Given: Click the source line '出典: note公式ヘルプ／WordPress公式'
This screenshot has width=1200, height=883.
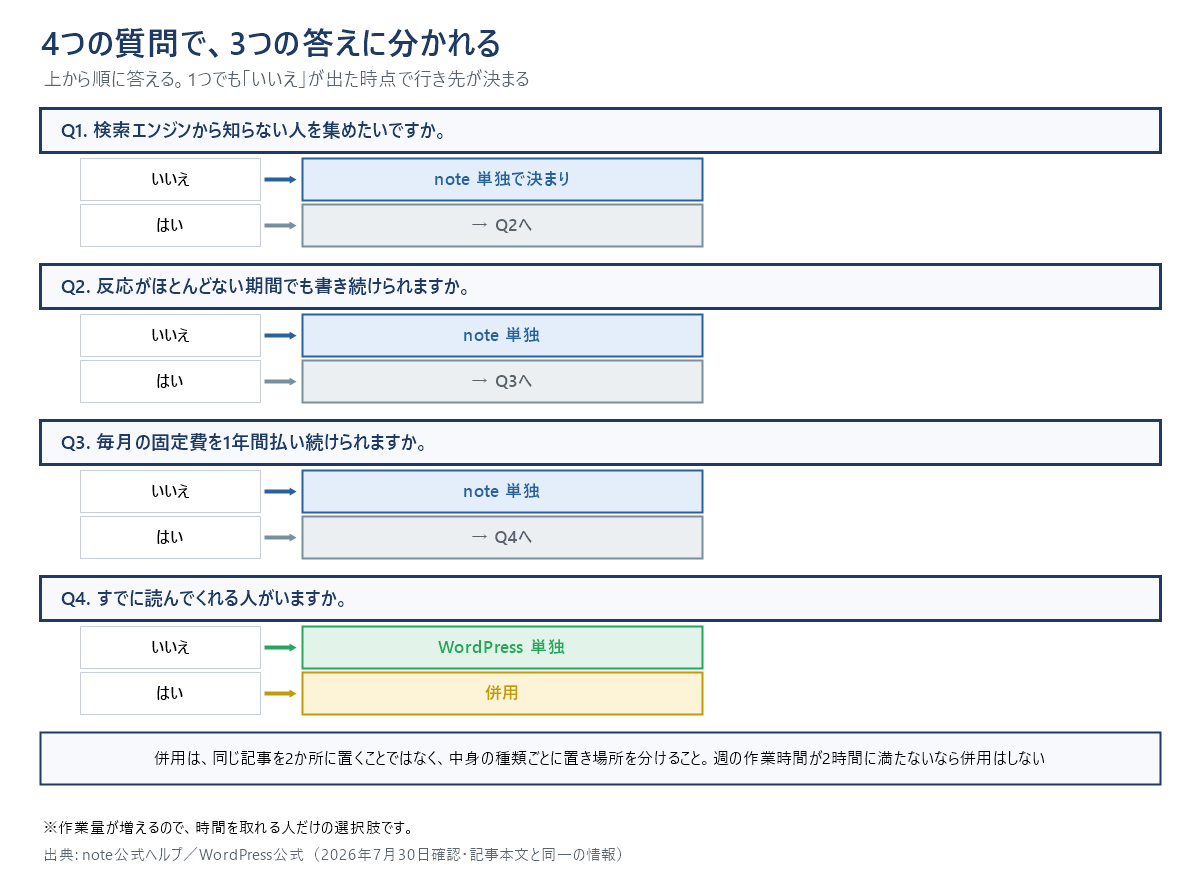Looking at the screenshot, I should click(x=335, y=854).
